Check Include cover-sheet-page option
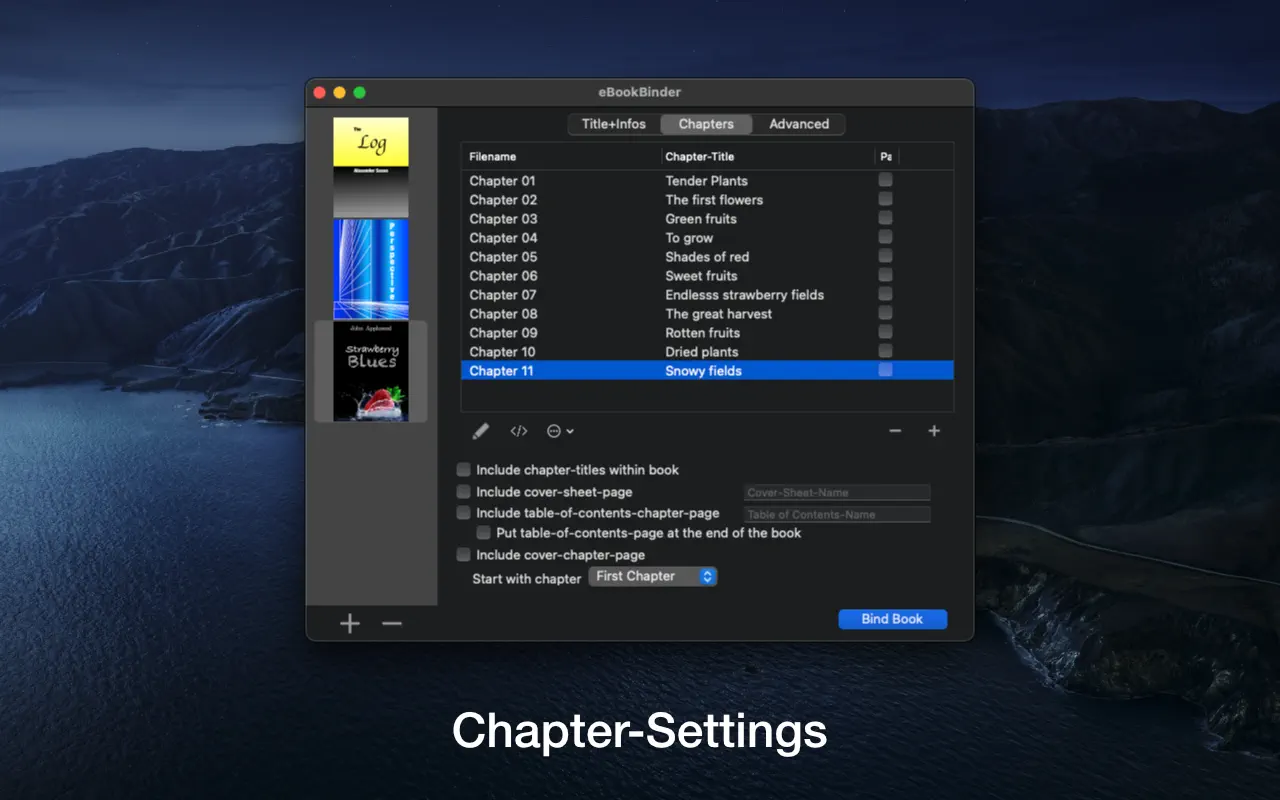The image size is (1280, 800). click(464, 492)
